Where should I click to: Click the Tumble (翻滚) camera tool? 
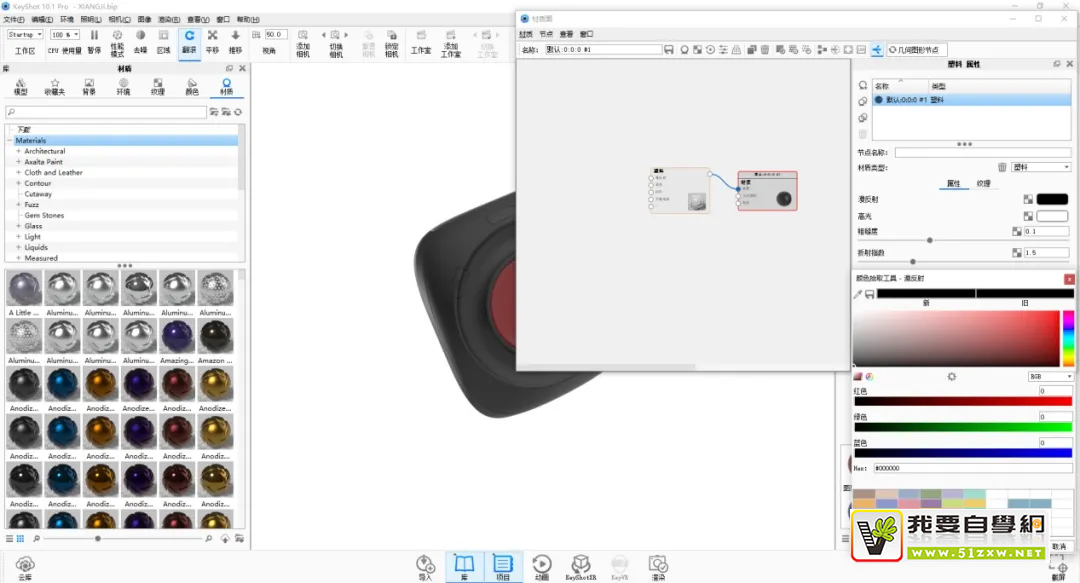point(189,41)
